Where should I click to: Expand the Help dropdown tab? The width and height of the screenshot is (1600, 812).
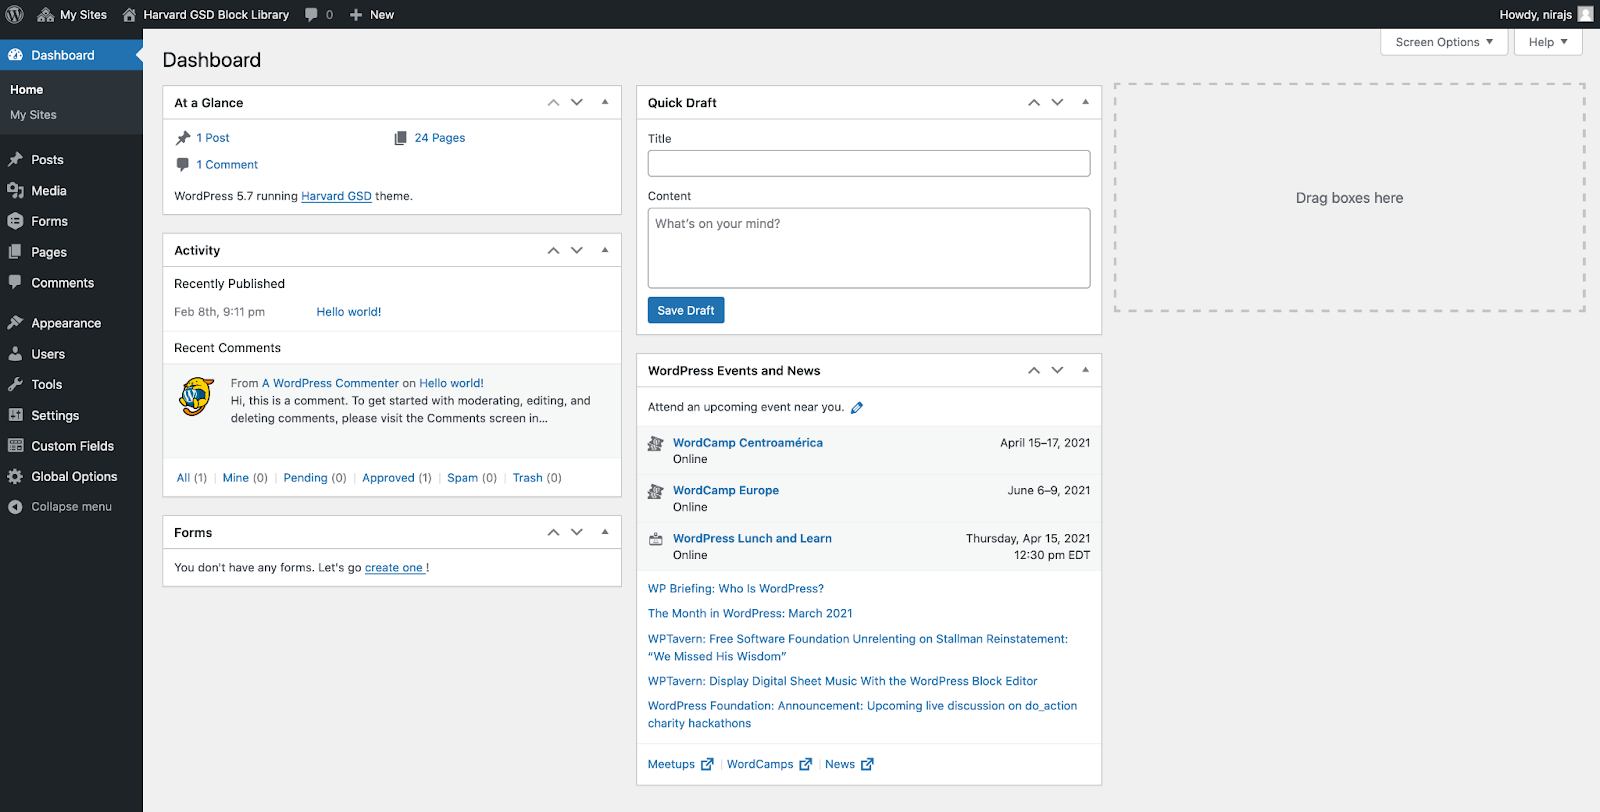pyautogui.click(x=1547, y=42)
